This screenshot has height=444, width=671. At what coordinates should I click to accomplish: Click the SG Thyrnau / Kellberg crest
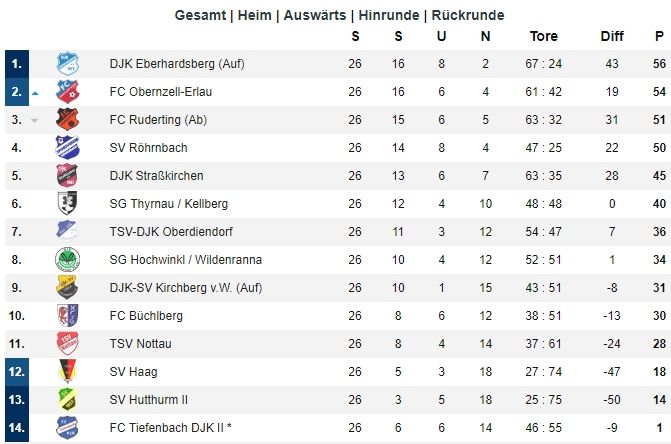coord(68,203)
